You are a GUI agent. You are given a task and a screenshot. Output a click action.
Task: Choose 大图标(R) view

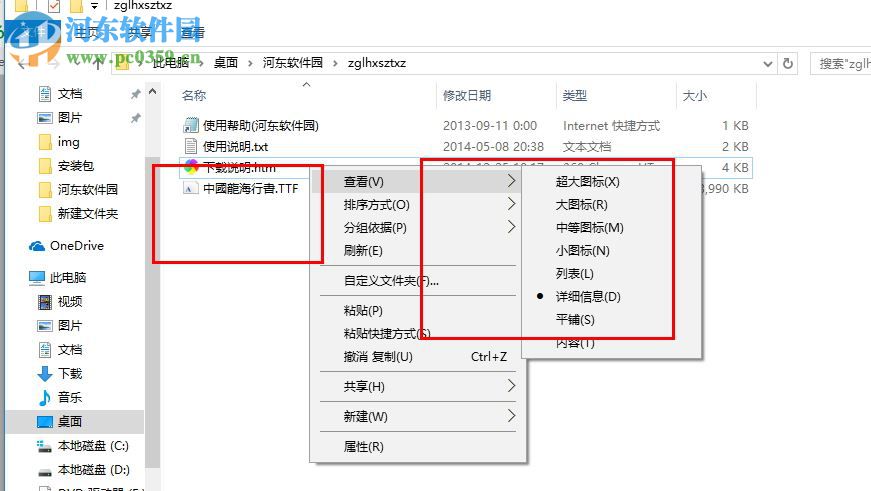(582, 204)
